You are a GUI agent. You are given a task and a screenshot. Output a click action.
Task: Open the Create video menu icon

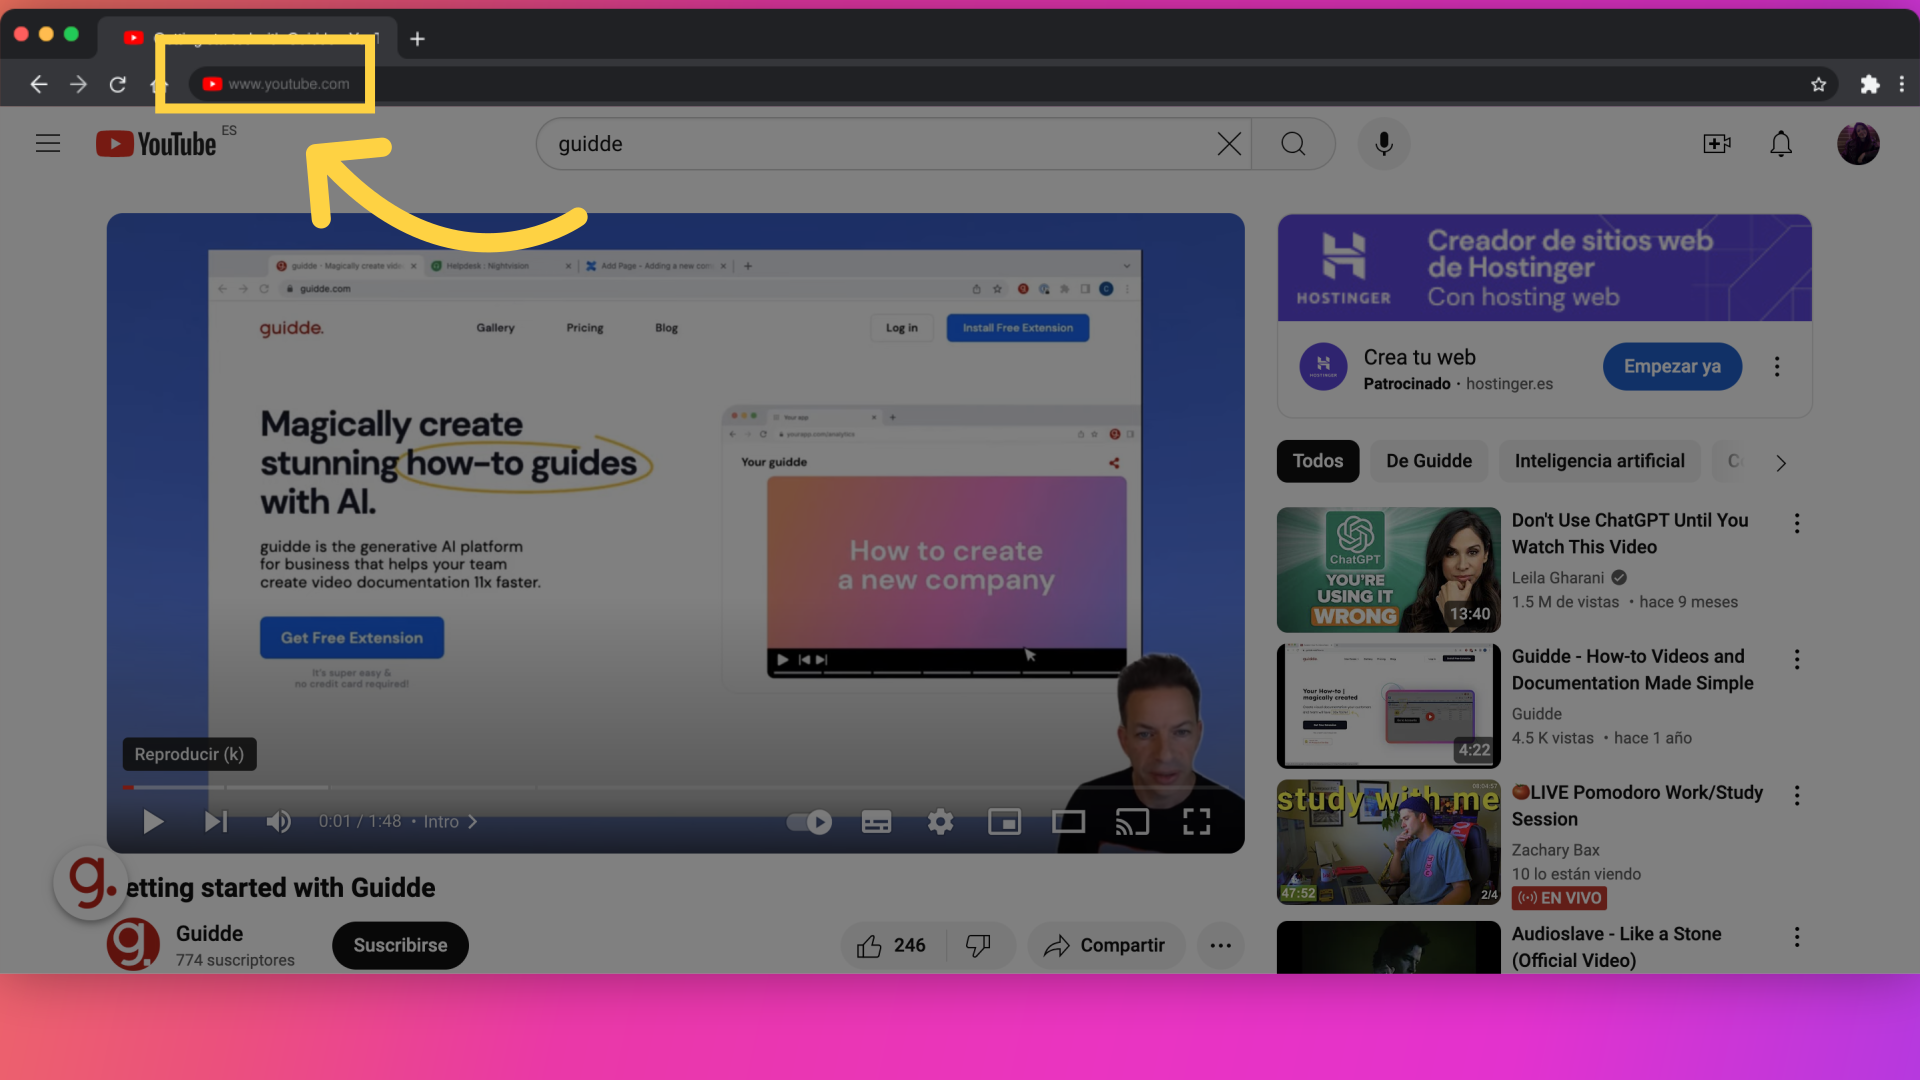click(1717, 144)
